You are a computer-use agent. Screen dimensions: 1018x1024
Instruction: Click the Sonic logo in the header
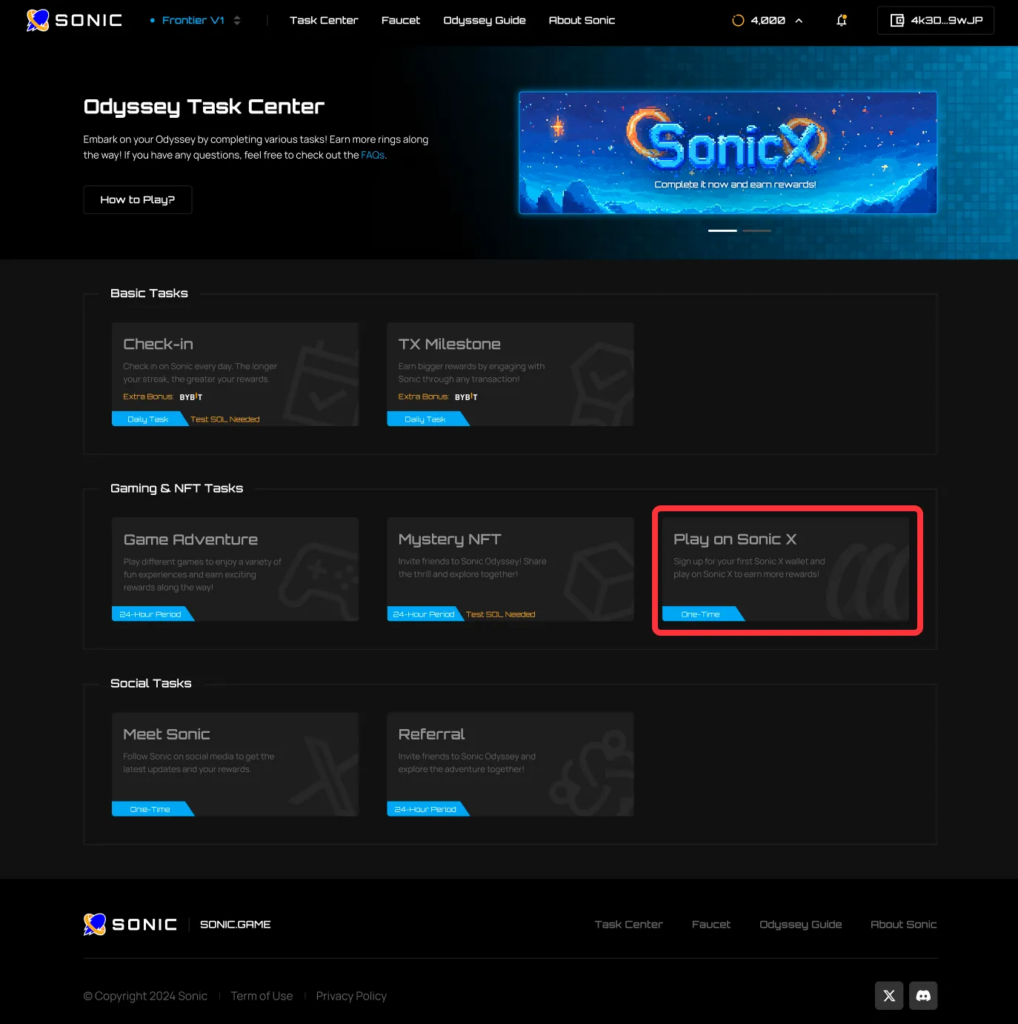[x=74, y=20]
